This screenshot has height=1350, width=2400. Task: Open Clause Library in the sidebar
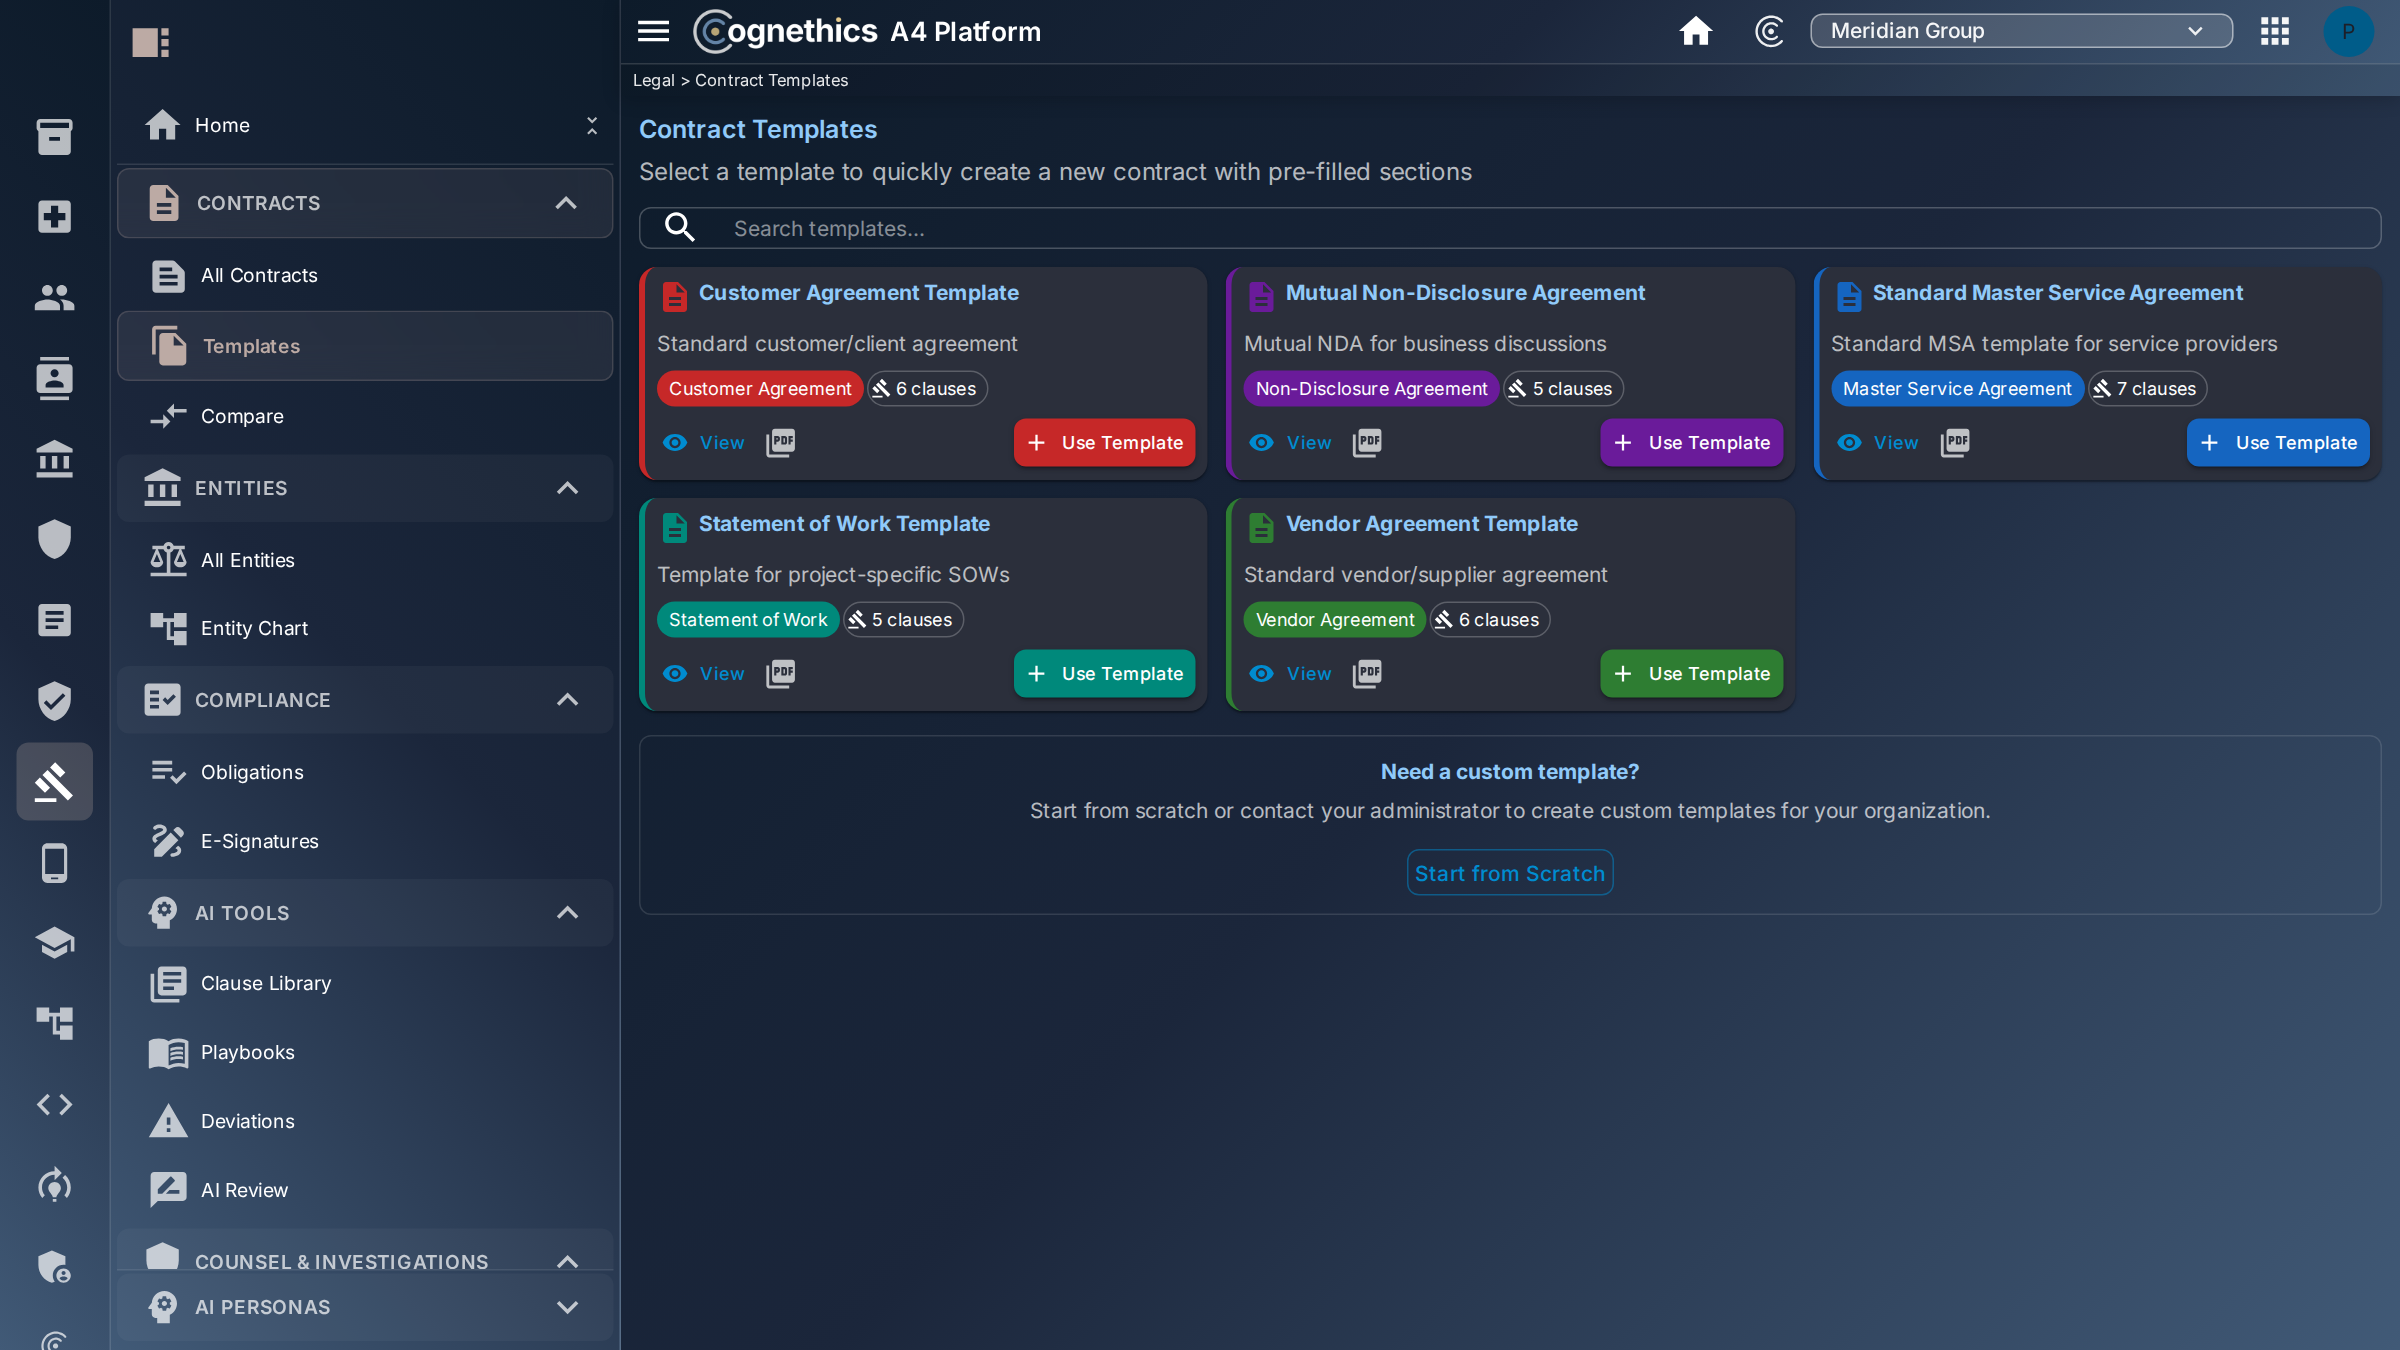[x=365, y=983]
